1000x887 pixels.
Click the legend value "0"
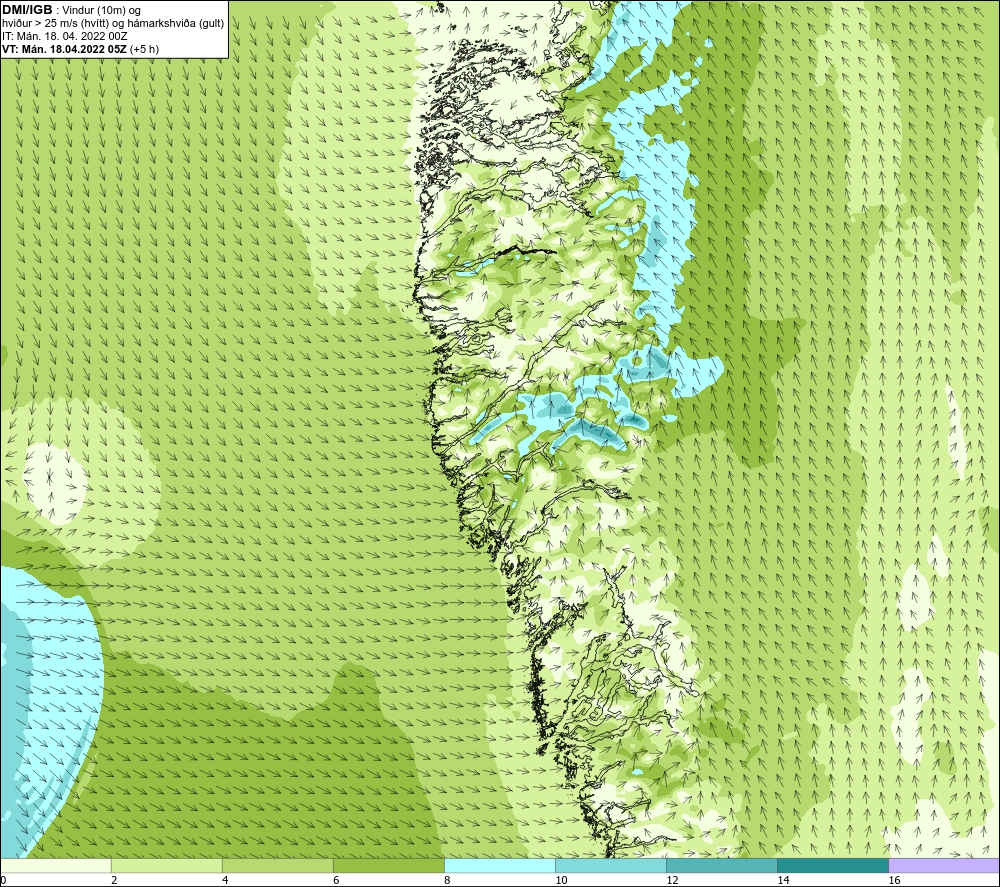click(4, 880)
